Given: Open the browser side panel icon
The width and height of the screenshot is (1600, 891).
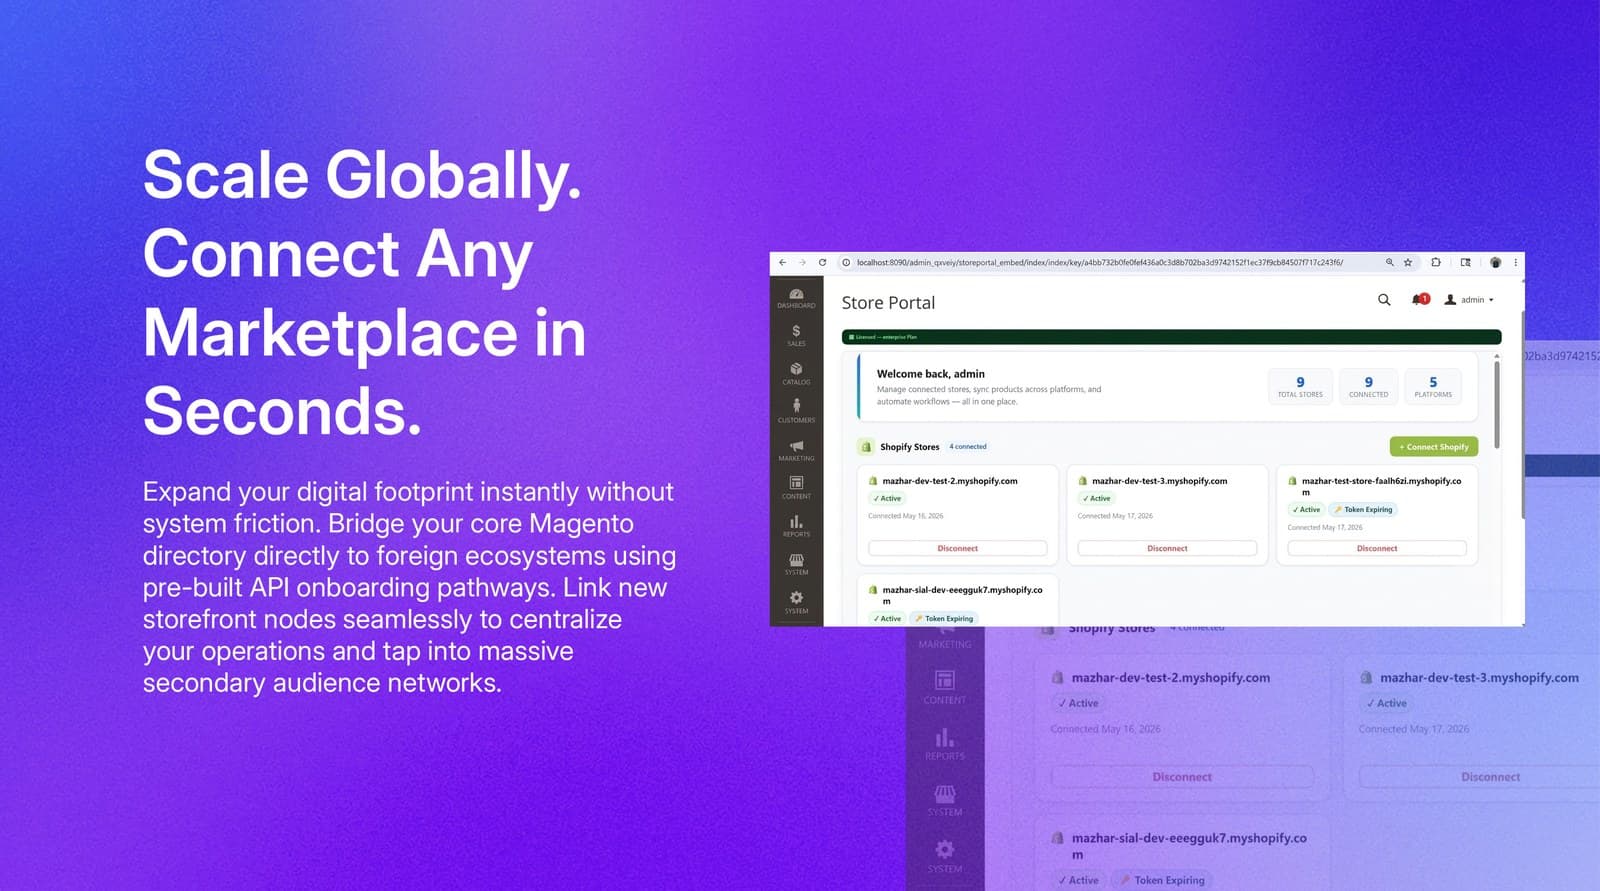Looking at the screenshot, I should 1465,263.
